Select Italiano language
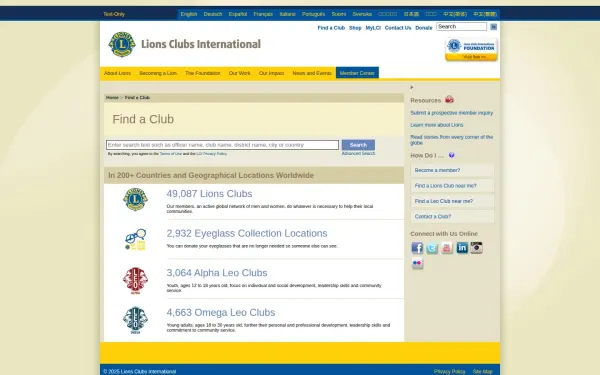The image size is (600, 375). click(x=287, y=14)
